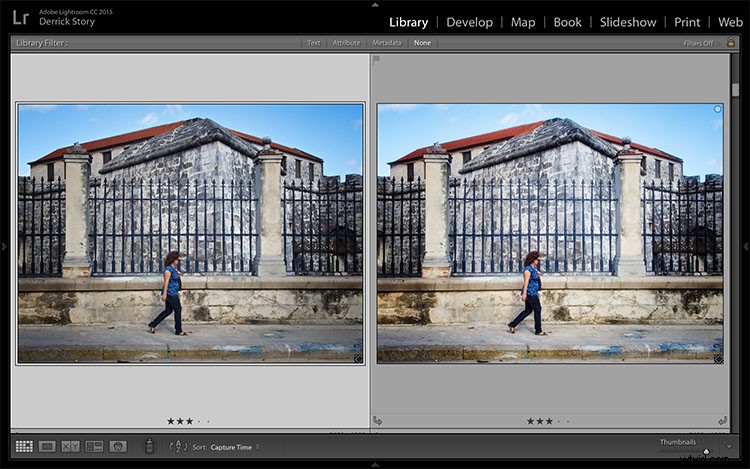Expand the left panel arrow
The image size is (750, 469).
[x=4, y=246]
